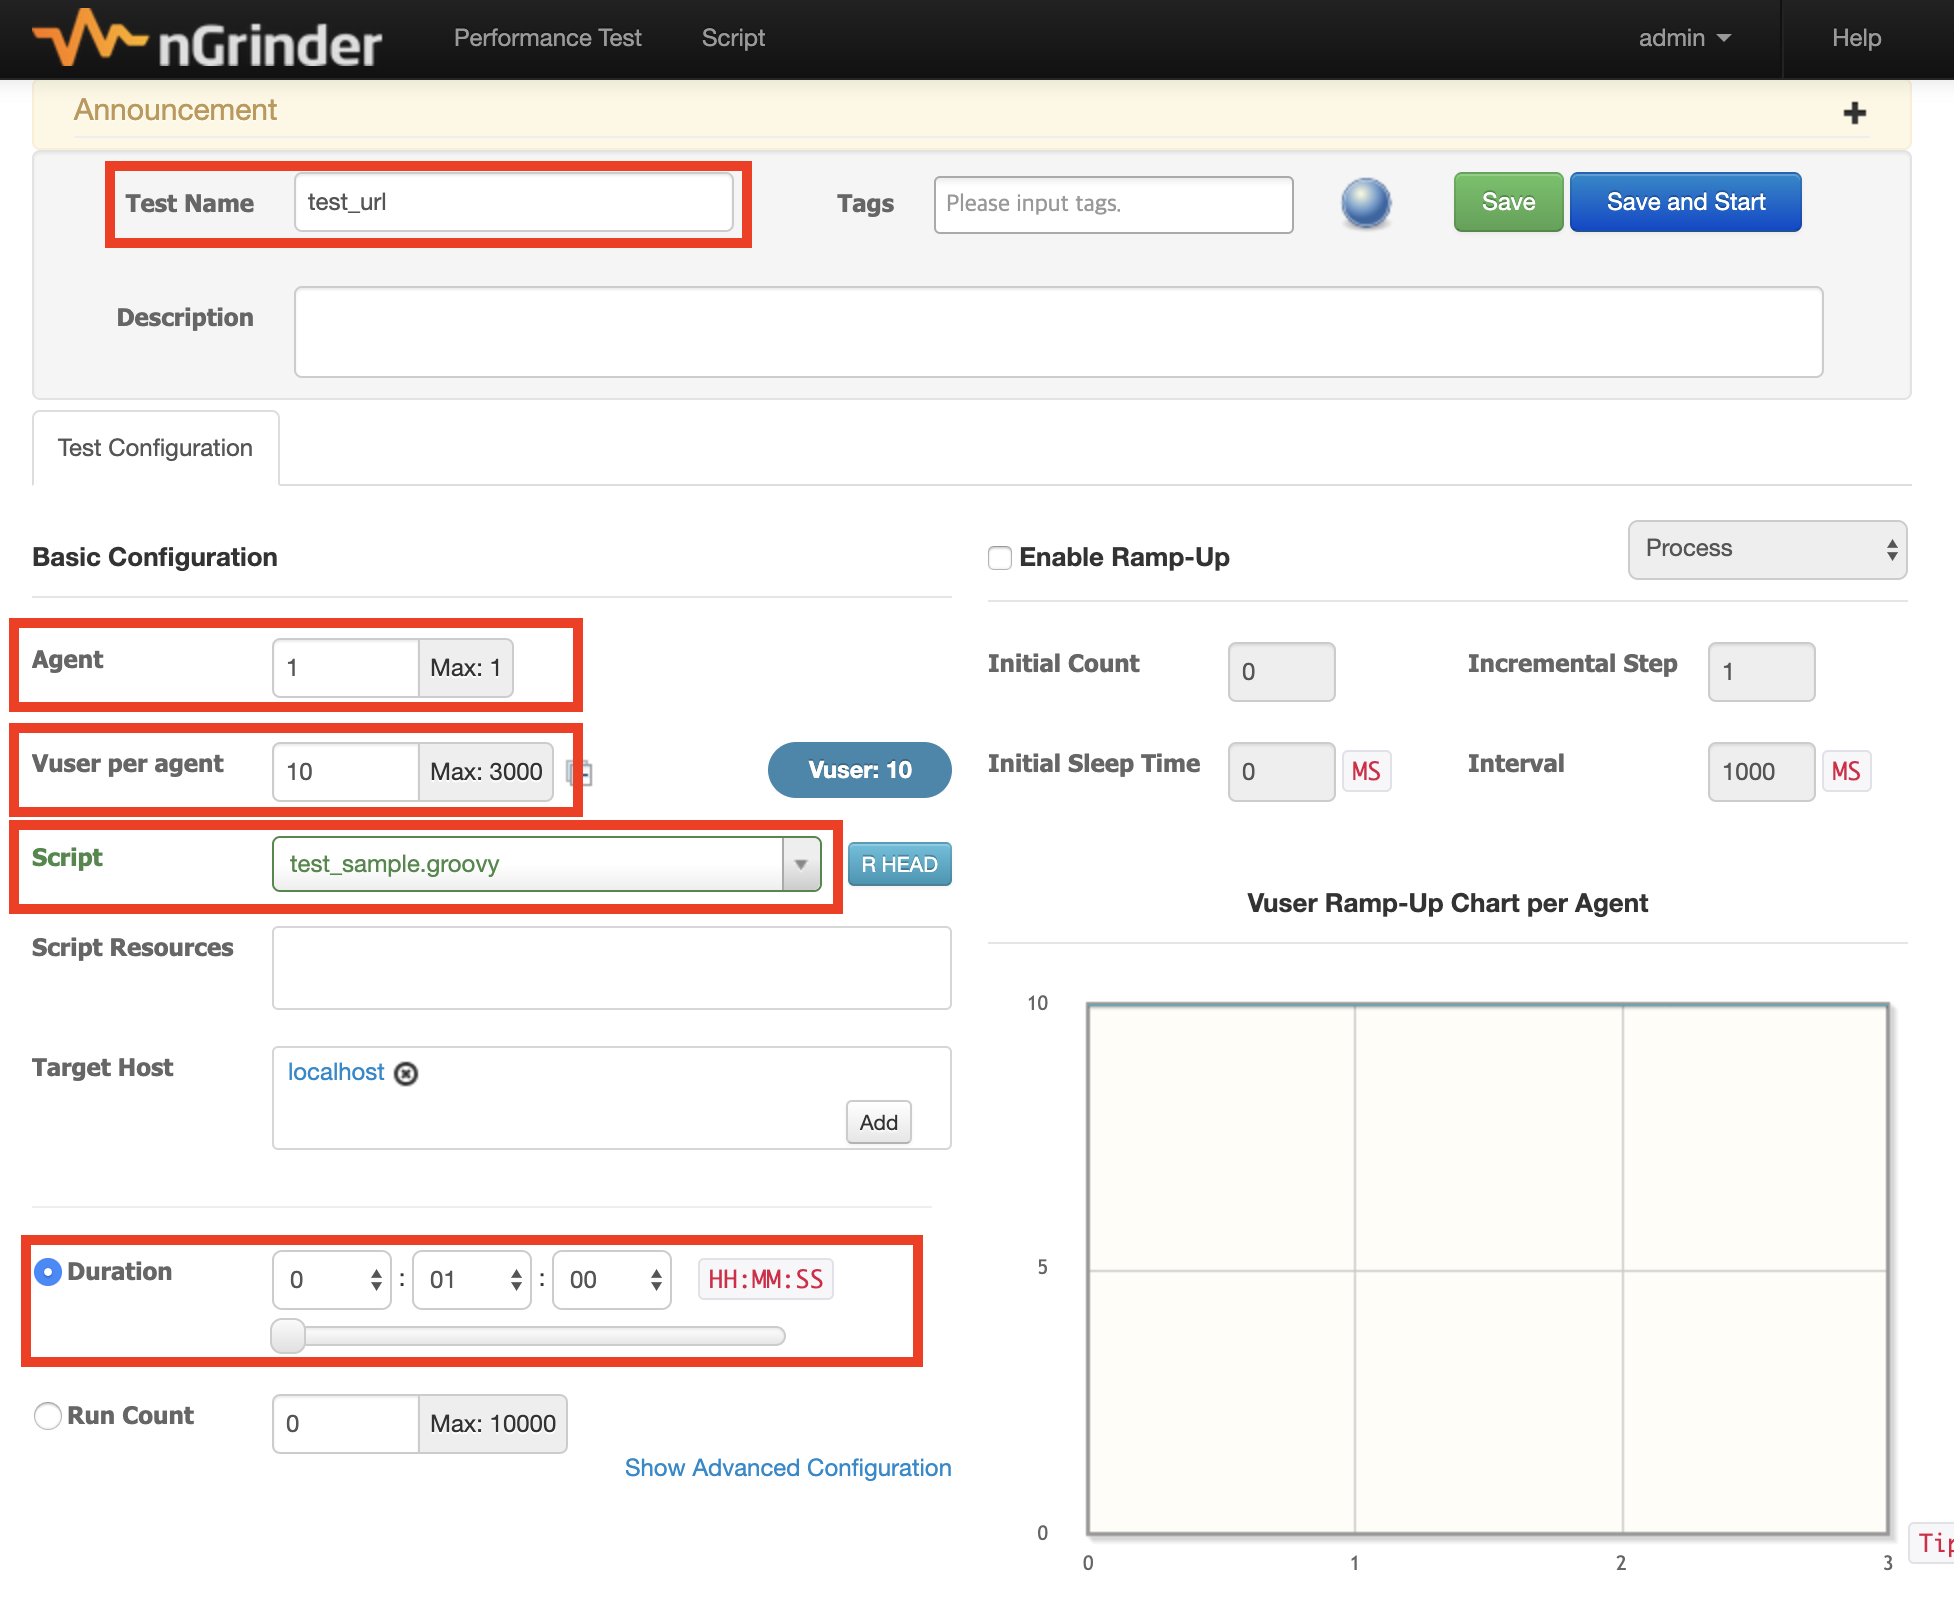Select the Run Count radio button
Viewport: 1954px width, 1604px height.
(48, 1416)
